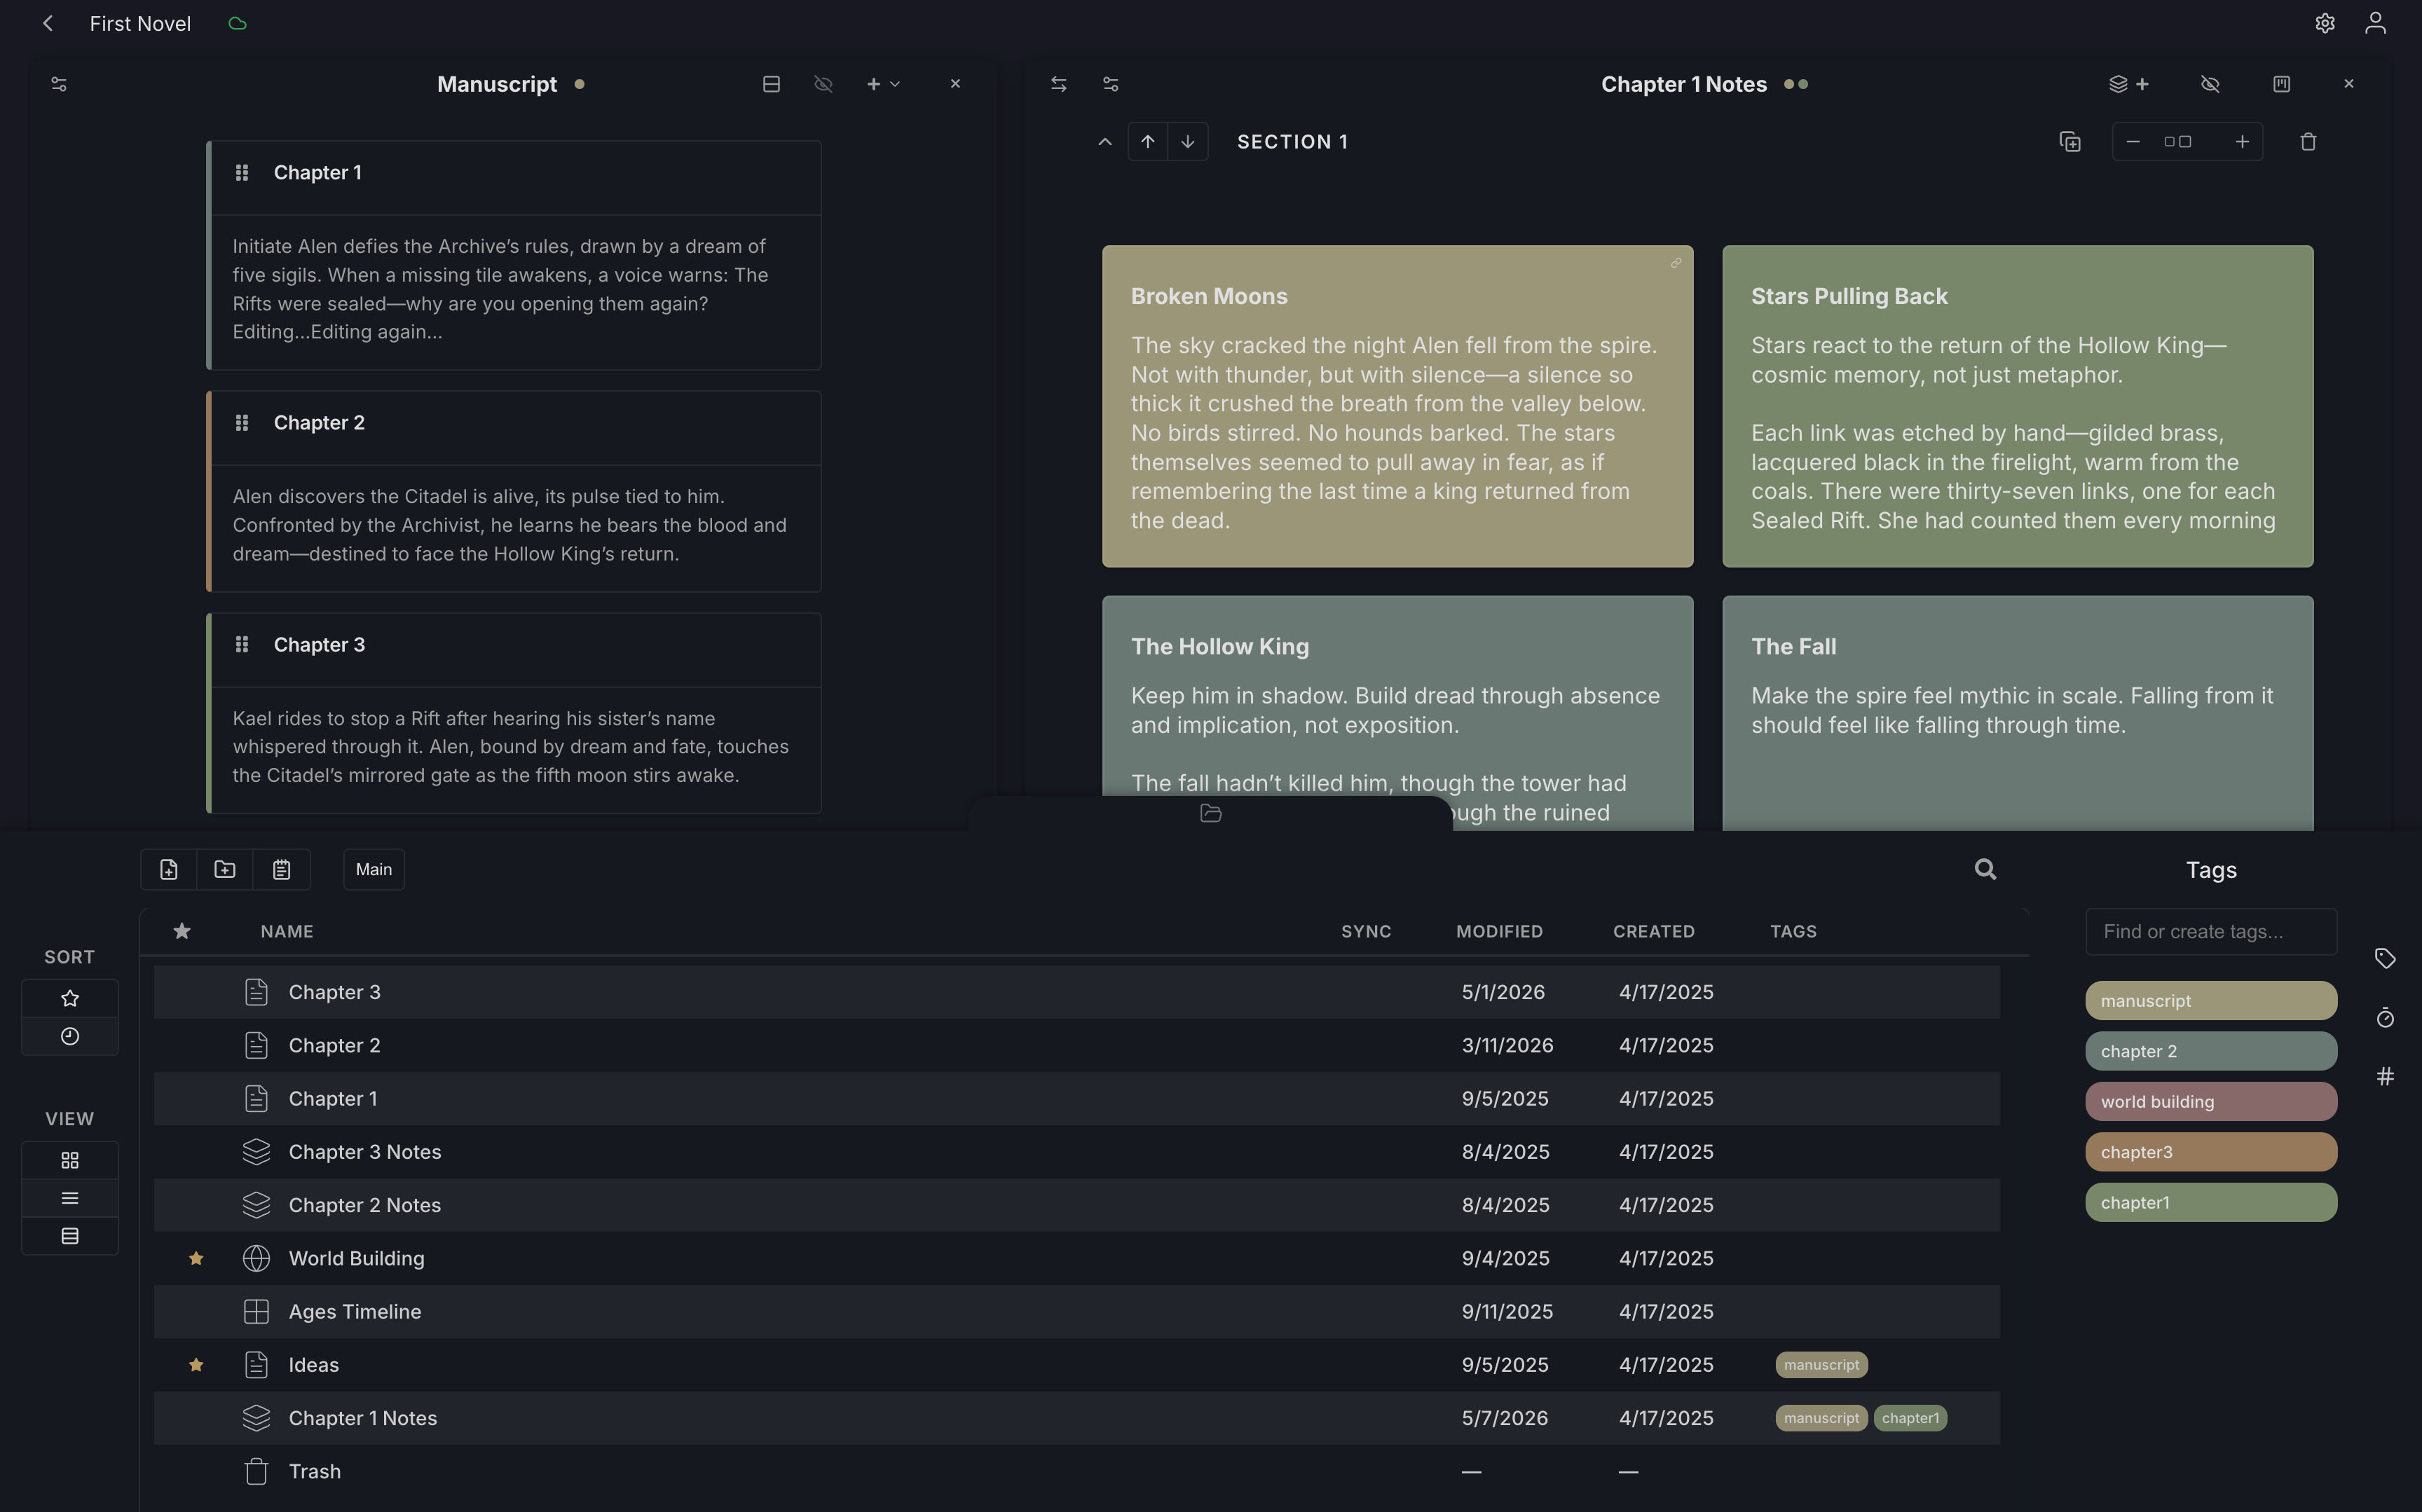Go back using the arrow beside First Novel

click(x=47, y=23)
